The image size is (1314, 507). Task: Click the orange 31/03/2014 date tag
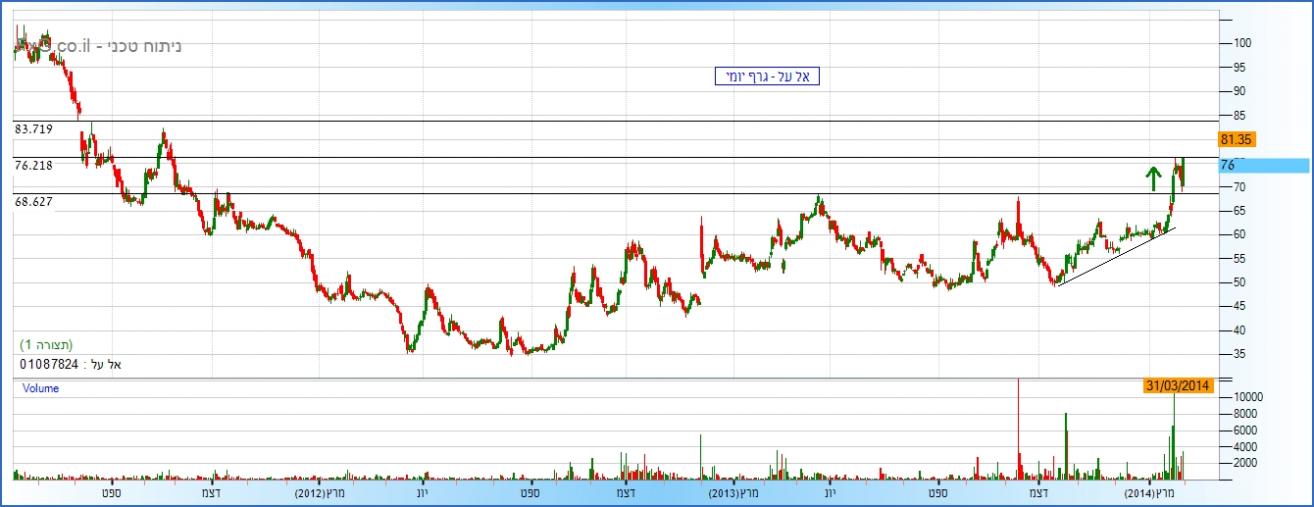tap(1179, 385)
